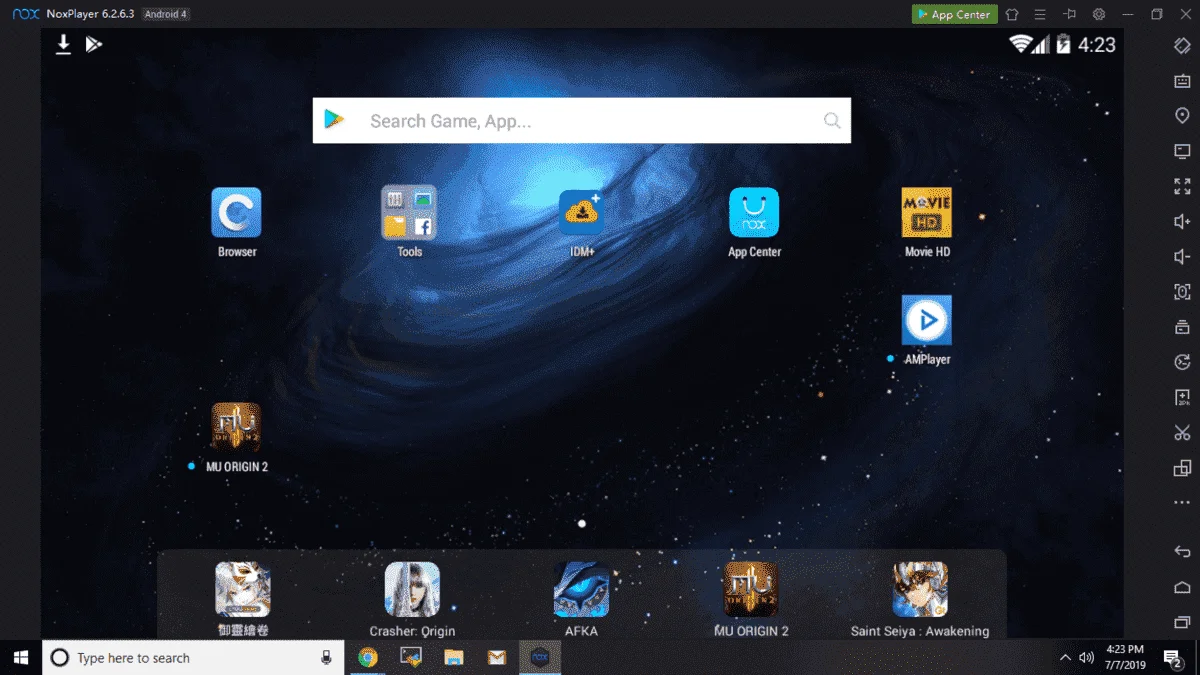
Task: Click the 4:23 Android clock
Action: 1097,44
